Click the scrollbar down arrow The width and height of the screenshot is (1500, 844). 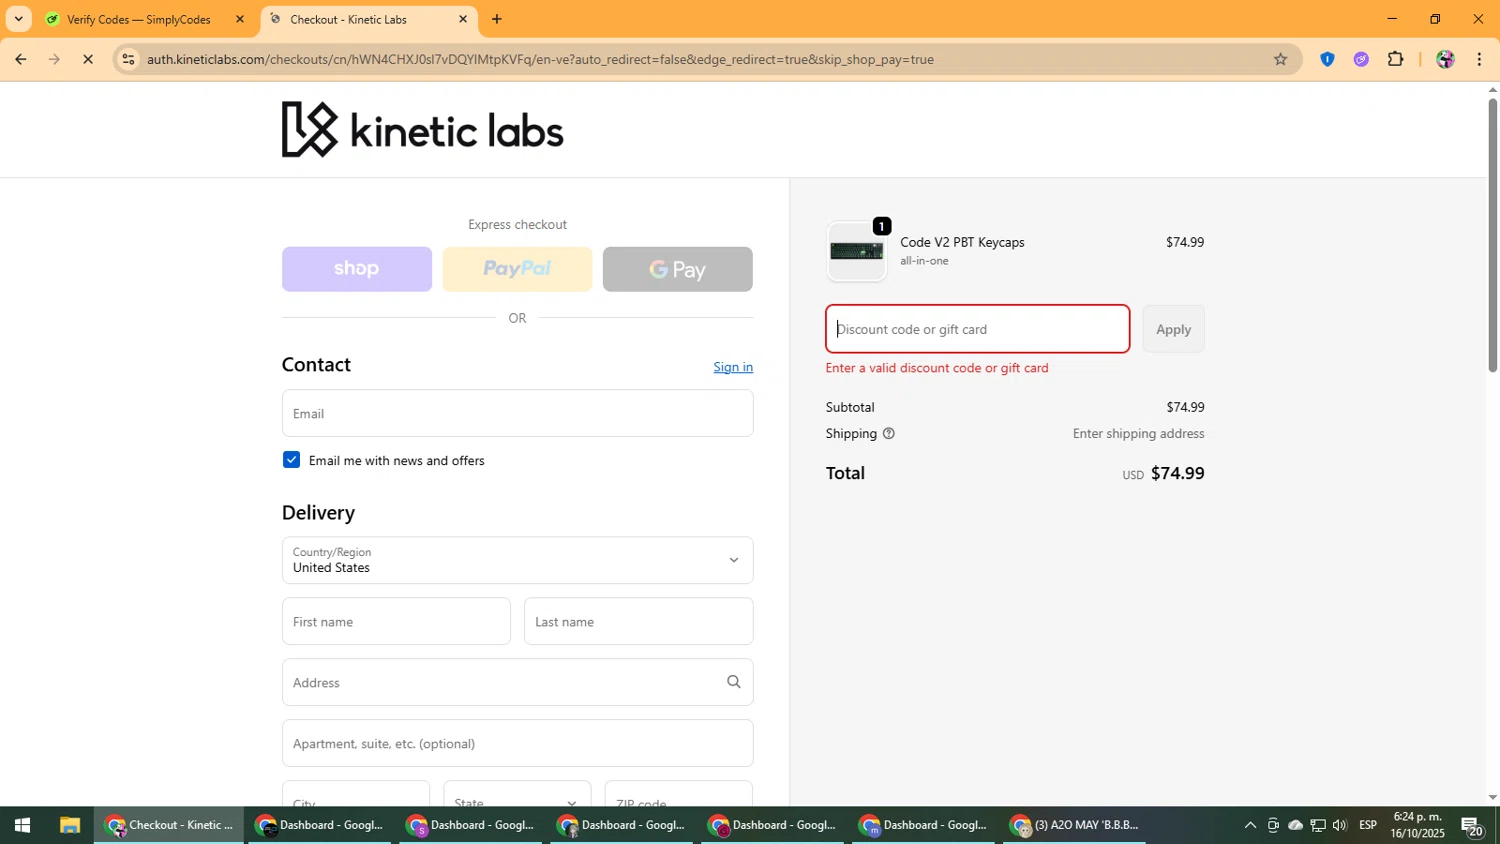(x=1492, y=798)
